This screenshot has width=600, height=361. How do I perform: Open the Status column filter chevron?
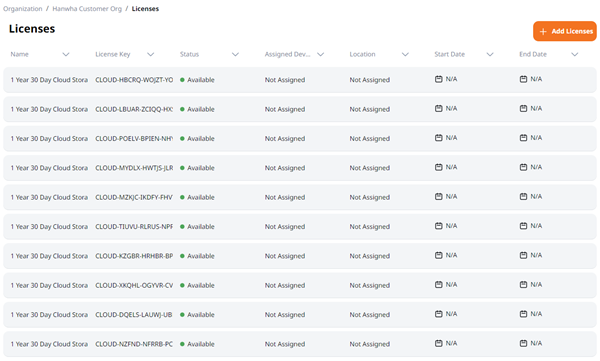pos(235,54)
